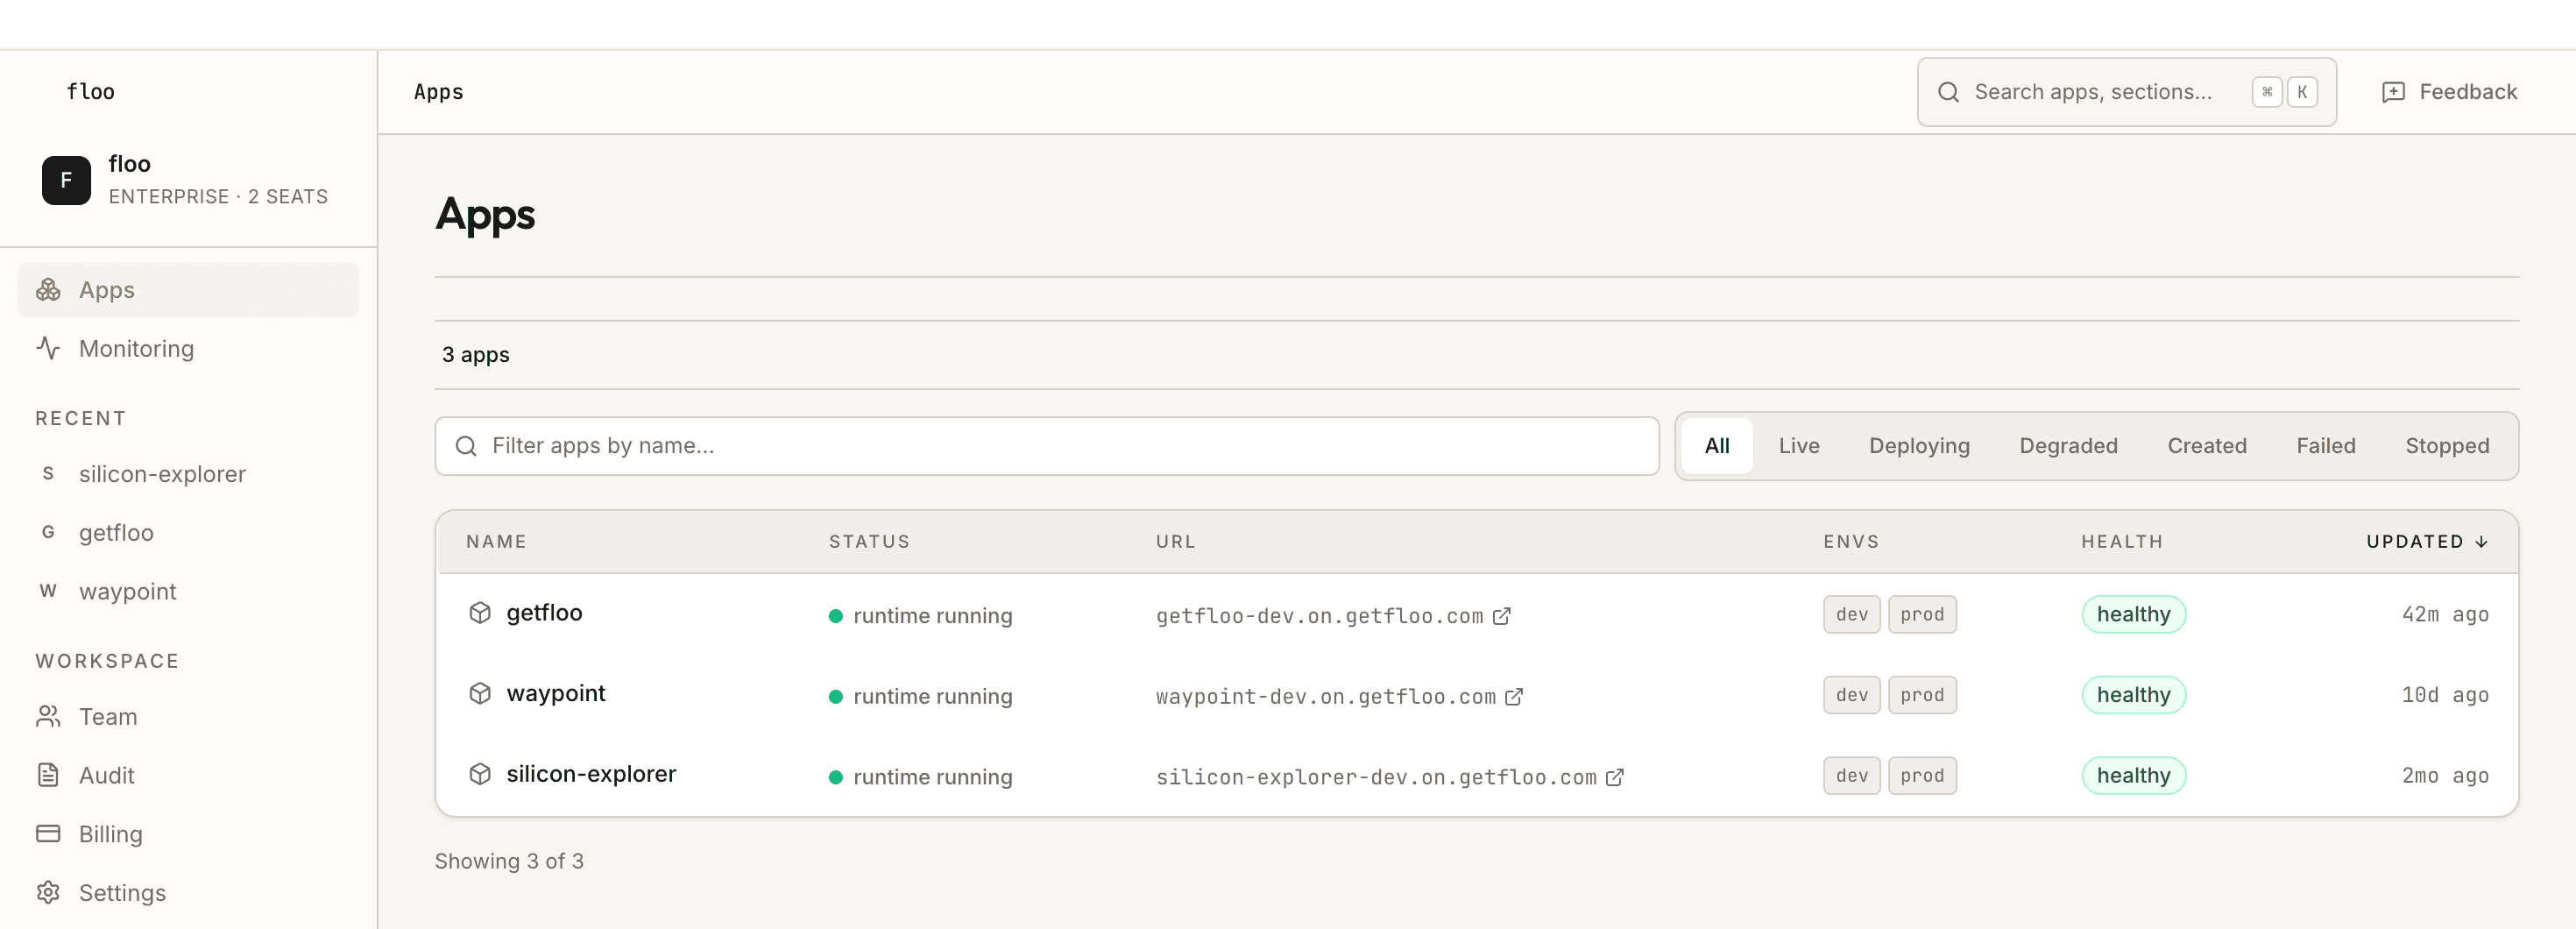This screenshot has height=929, width=2576.
Task: Click the W badge for recent waypoint
Action: point(48,591)
